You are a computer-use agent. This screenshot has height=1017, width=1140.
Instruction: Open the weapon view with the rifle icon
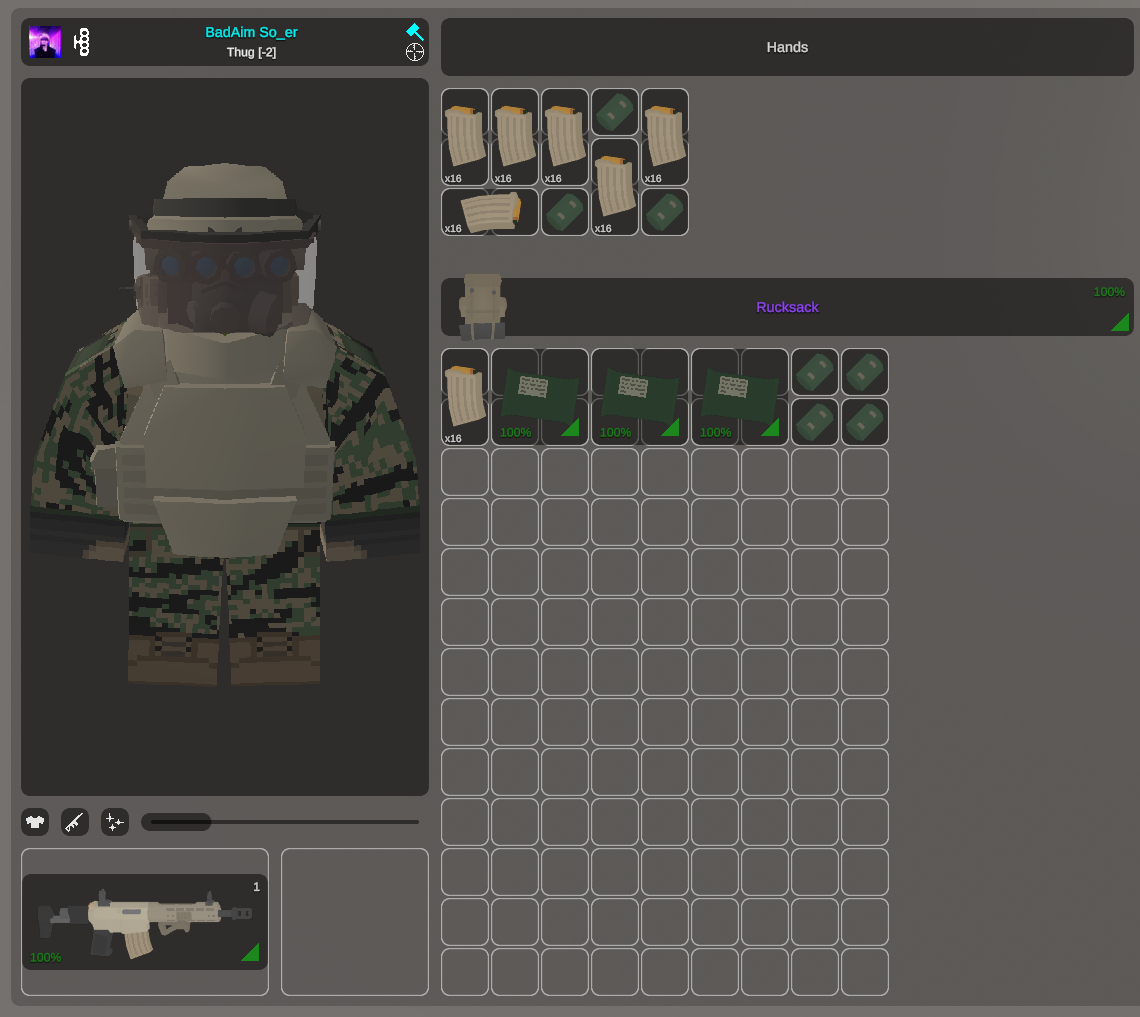(75, 822)
